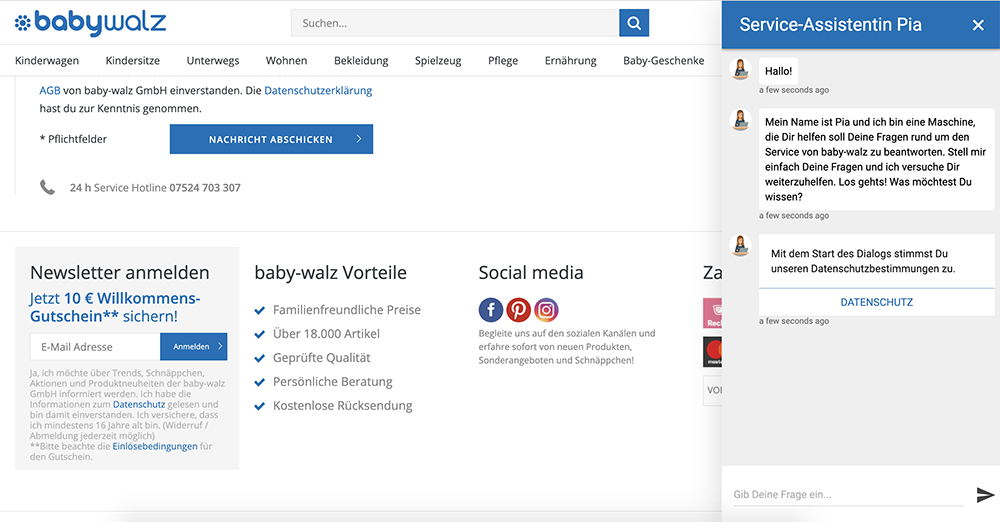Image resolution: width=1000 pixels, height=522 pixels.
Task: Open the Unterwegs menu
Action: coord(213,61)
